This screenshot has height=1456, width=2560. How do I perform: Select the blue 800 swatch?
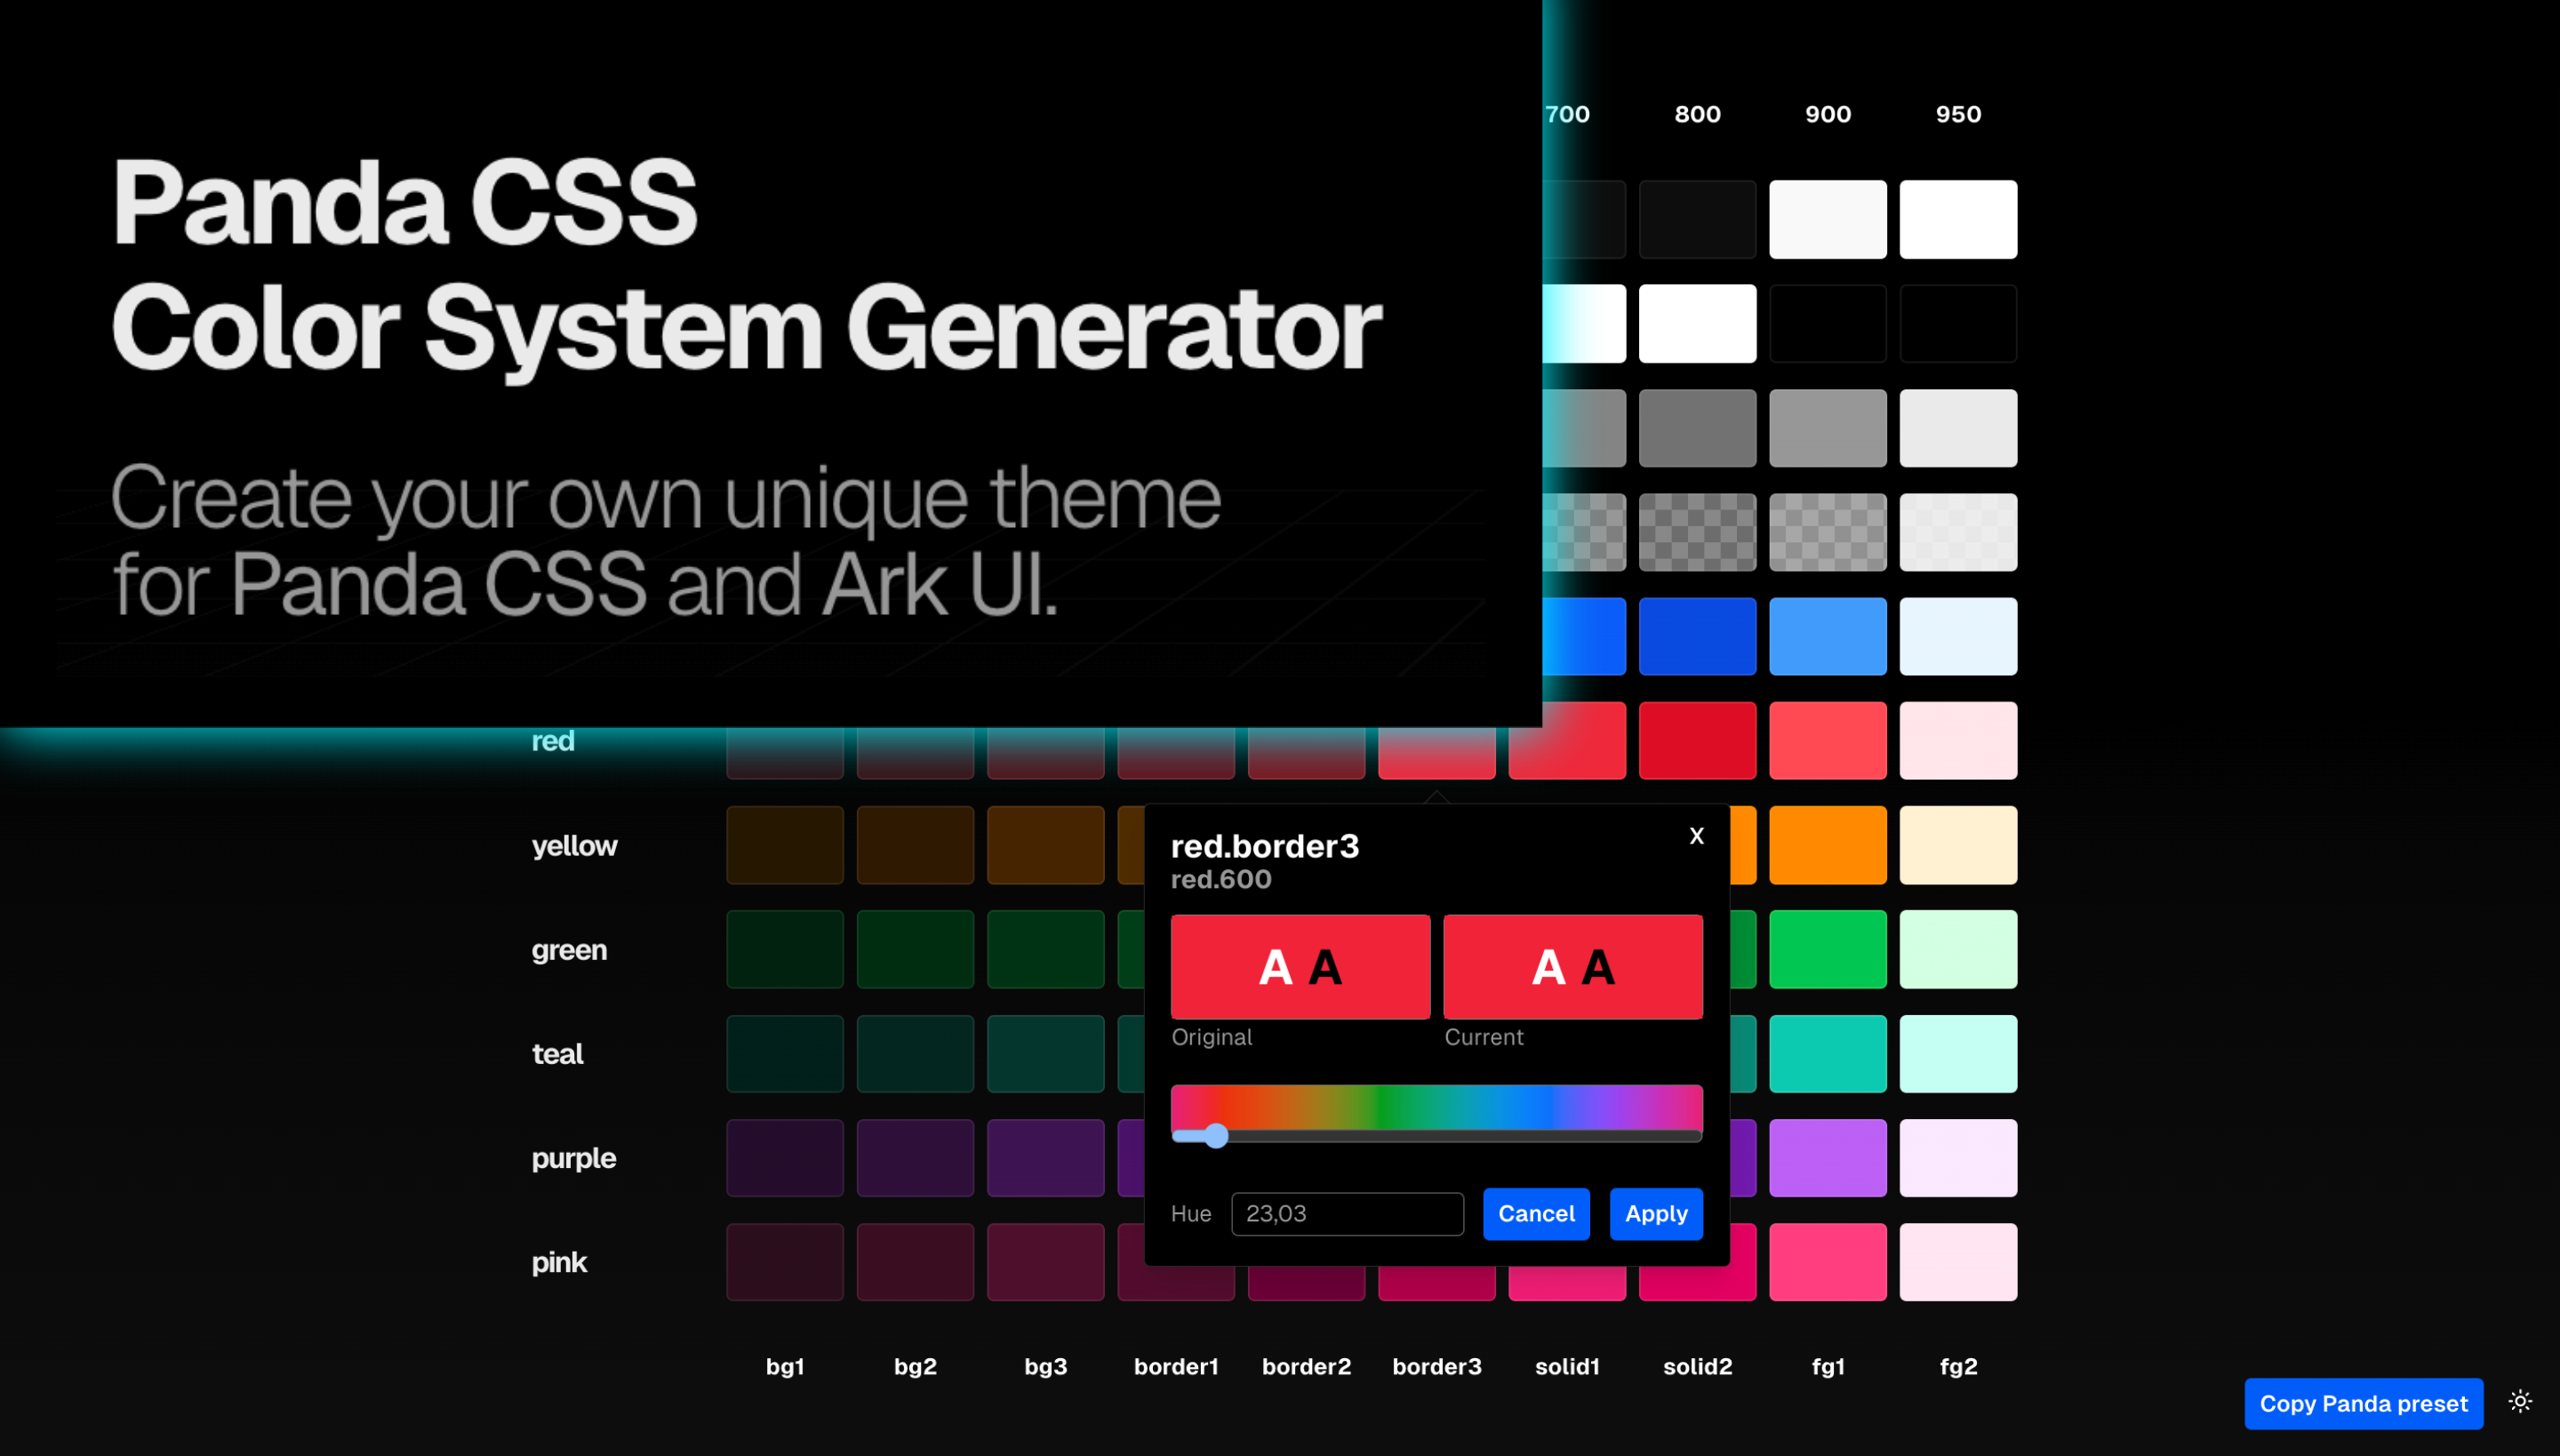pos(1697,636)
